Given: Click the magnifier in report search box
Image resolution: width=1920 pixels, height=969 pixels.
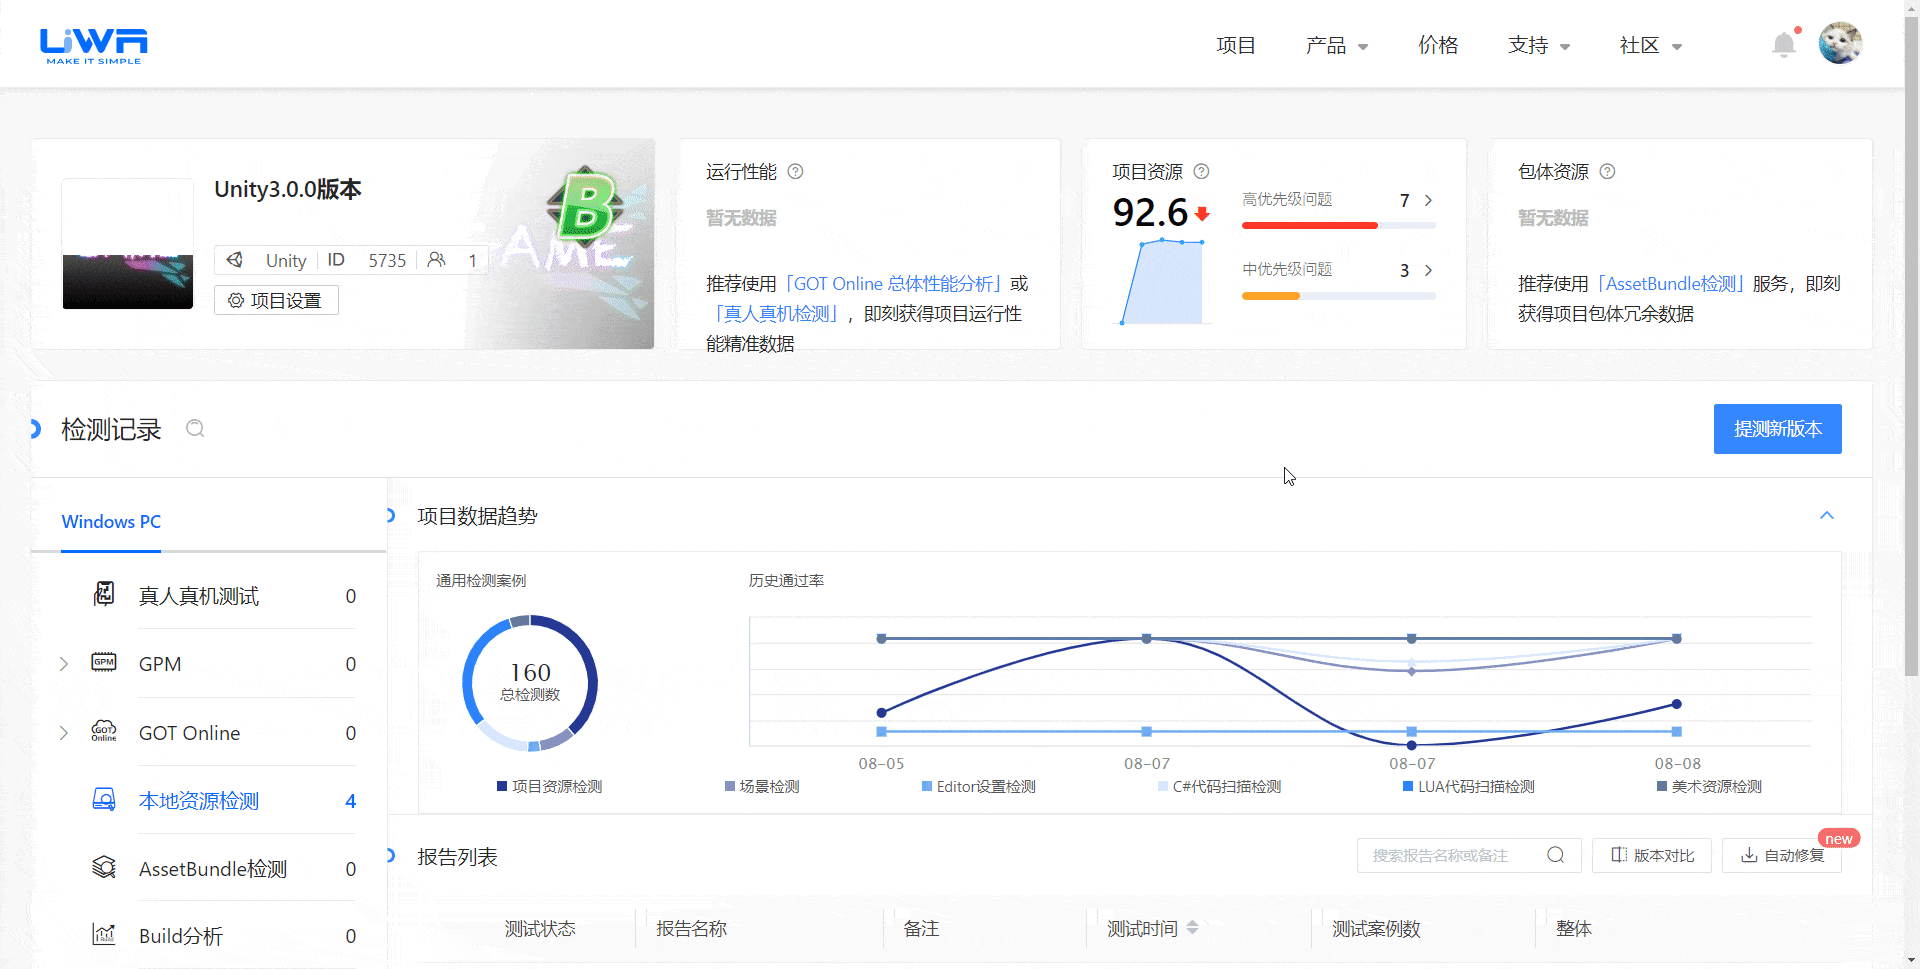Looking at the screenshot, I should [1555, 855].
